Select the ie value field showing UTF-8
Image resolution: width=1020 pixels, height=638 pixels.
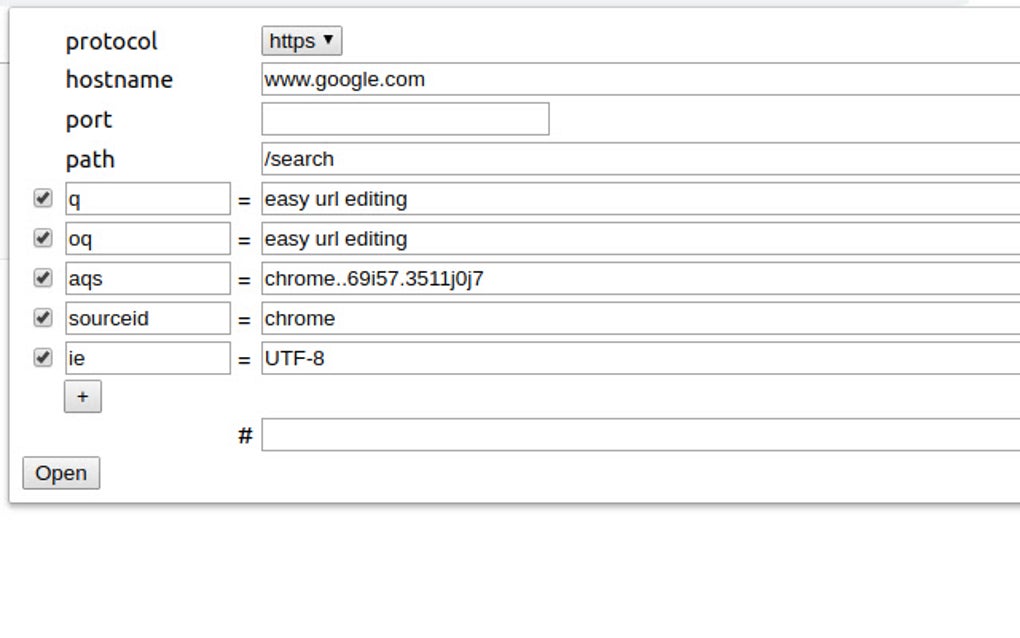[x=500, y=357]
